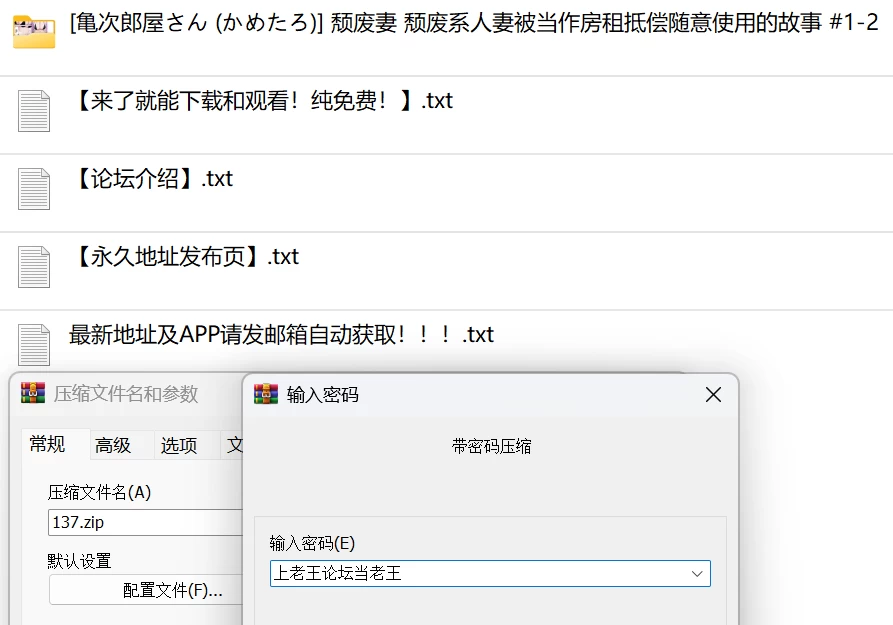Expand the password field dropdown arrow
Image resolution: width=893 pixels, height=625 pixels.
click(x=697, y=574)
